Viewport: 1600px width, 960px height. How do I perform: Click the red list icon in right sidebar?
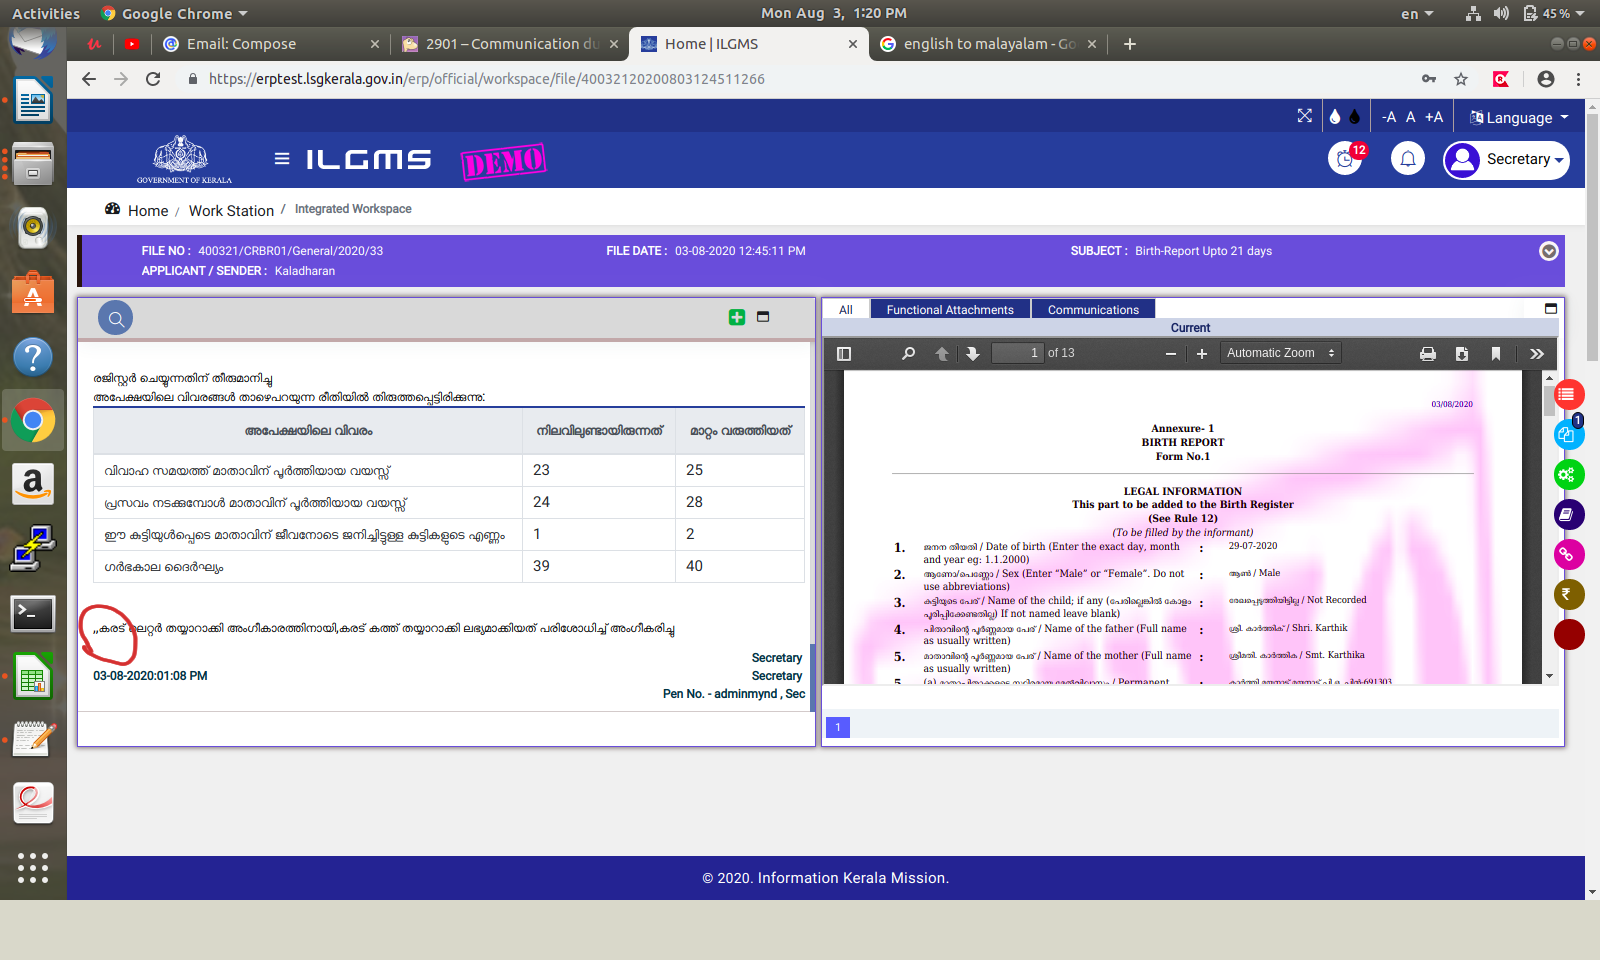point(1567,395)
